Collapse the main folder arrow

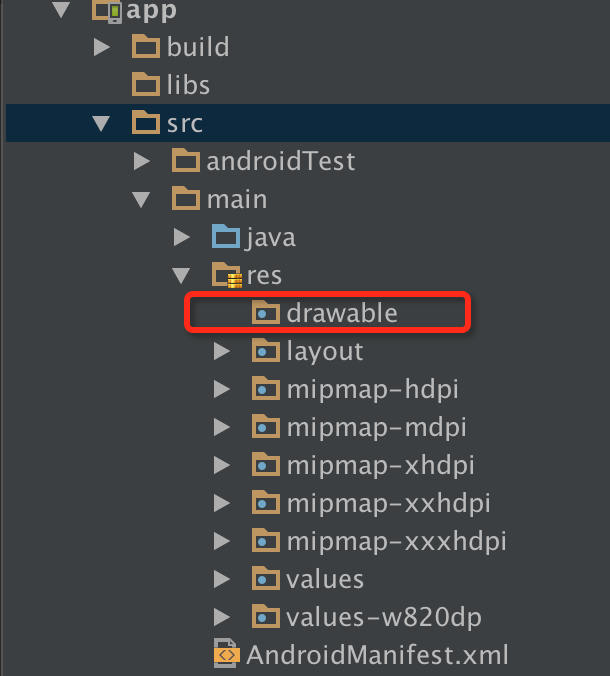(x=141, y=200)
